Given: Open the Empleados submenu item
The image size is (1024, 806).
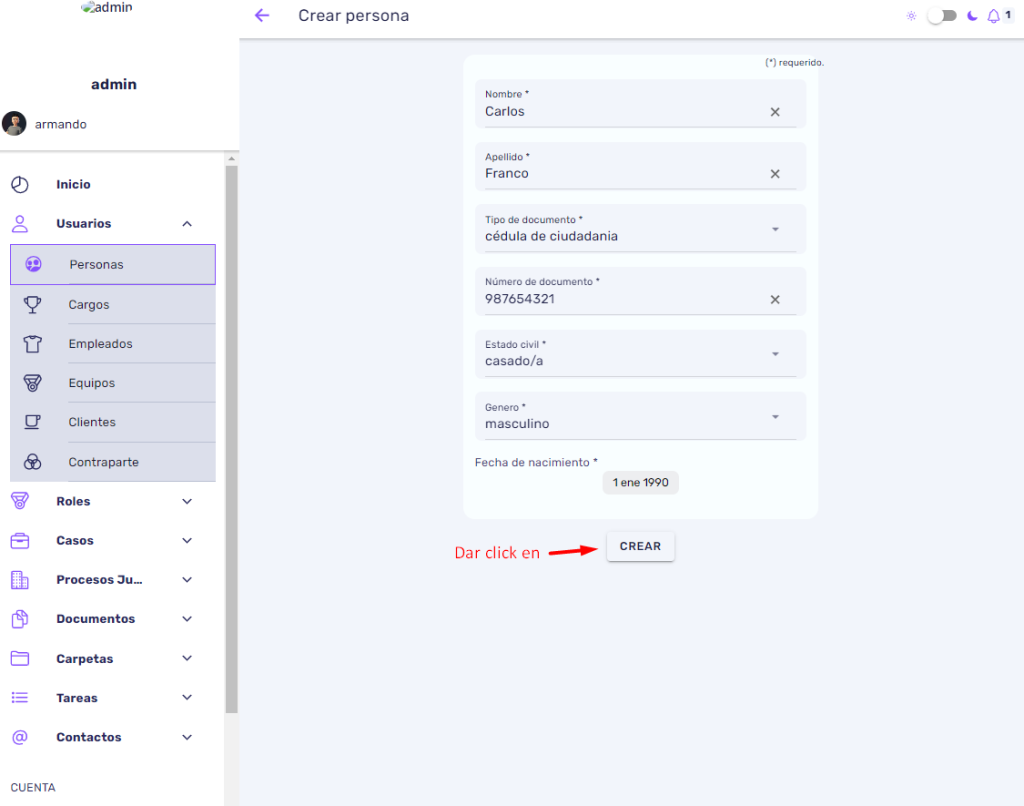Looking at the screenshot, I should coord(113,344).
